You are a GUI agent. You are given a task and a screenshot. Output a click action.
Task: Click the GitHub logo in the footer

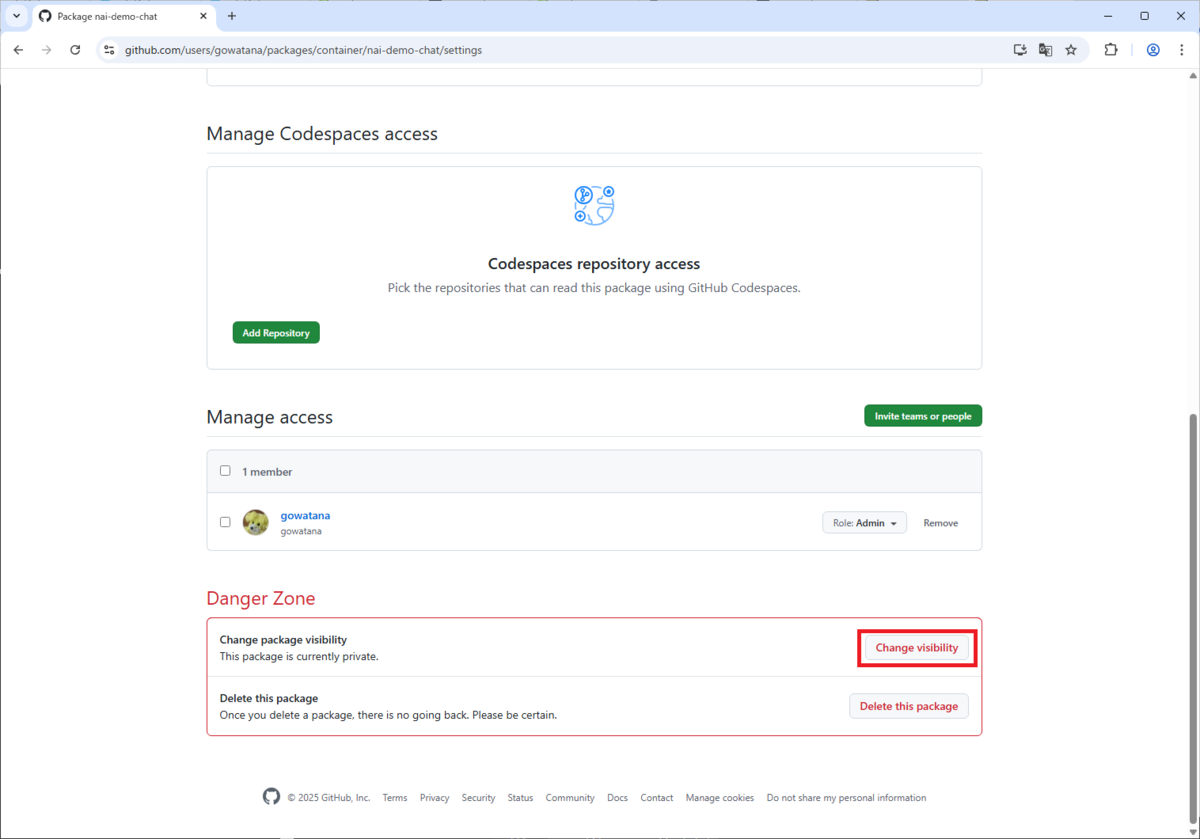[271, 797]
